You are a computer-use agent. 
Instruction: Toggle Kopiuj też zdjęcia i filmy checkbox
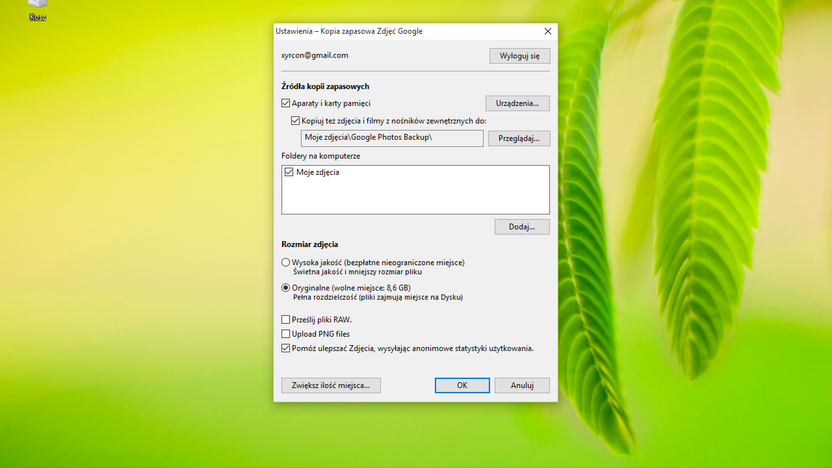[x=296, y=120]
